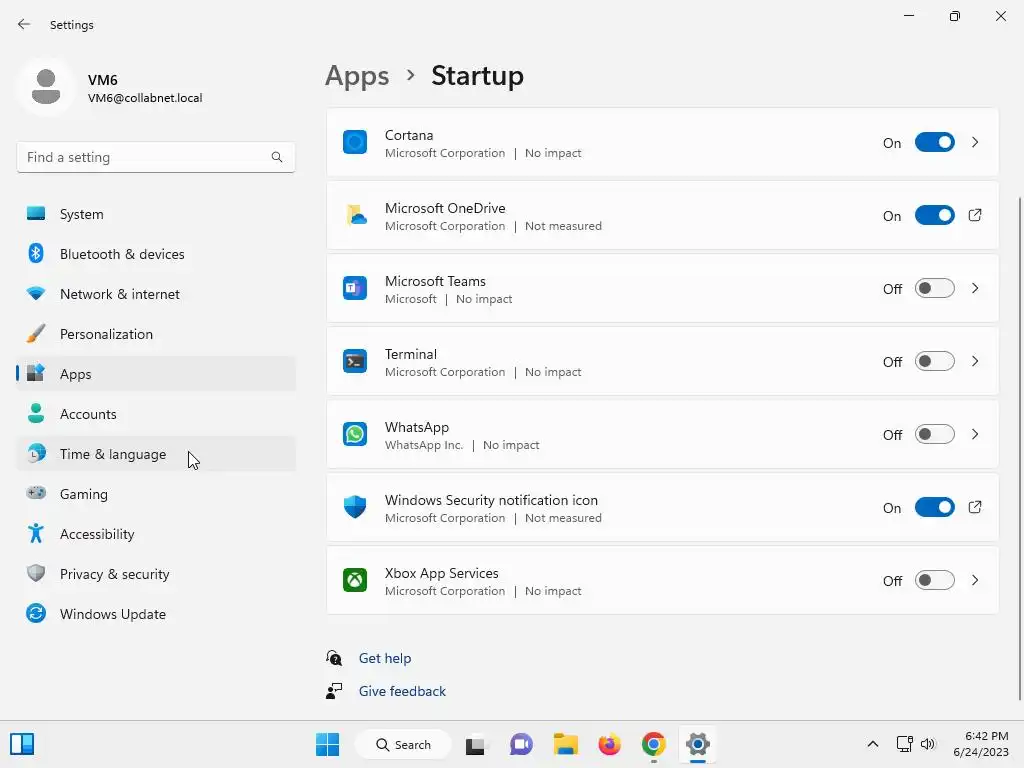Open Windows Update settings section

click(113, 614)
